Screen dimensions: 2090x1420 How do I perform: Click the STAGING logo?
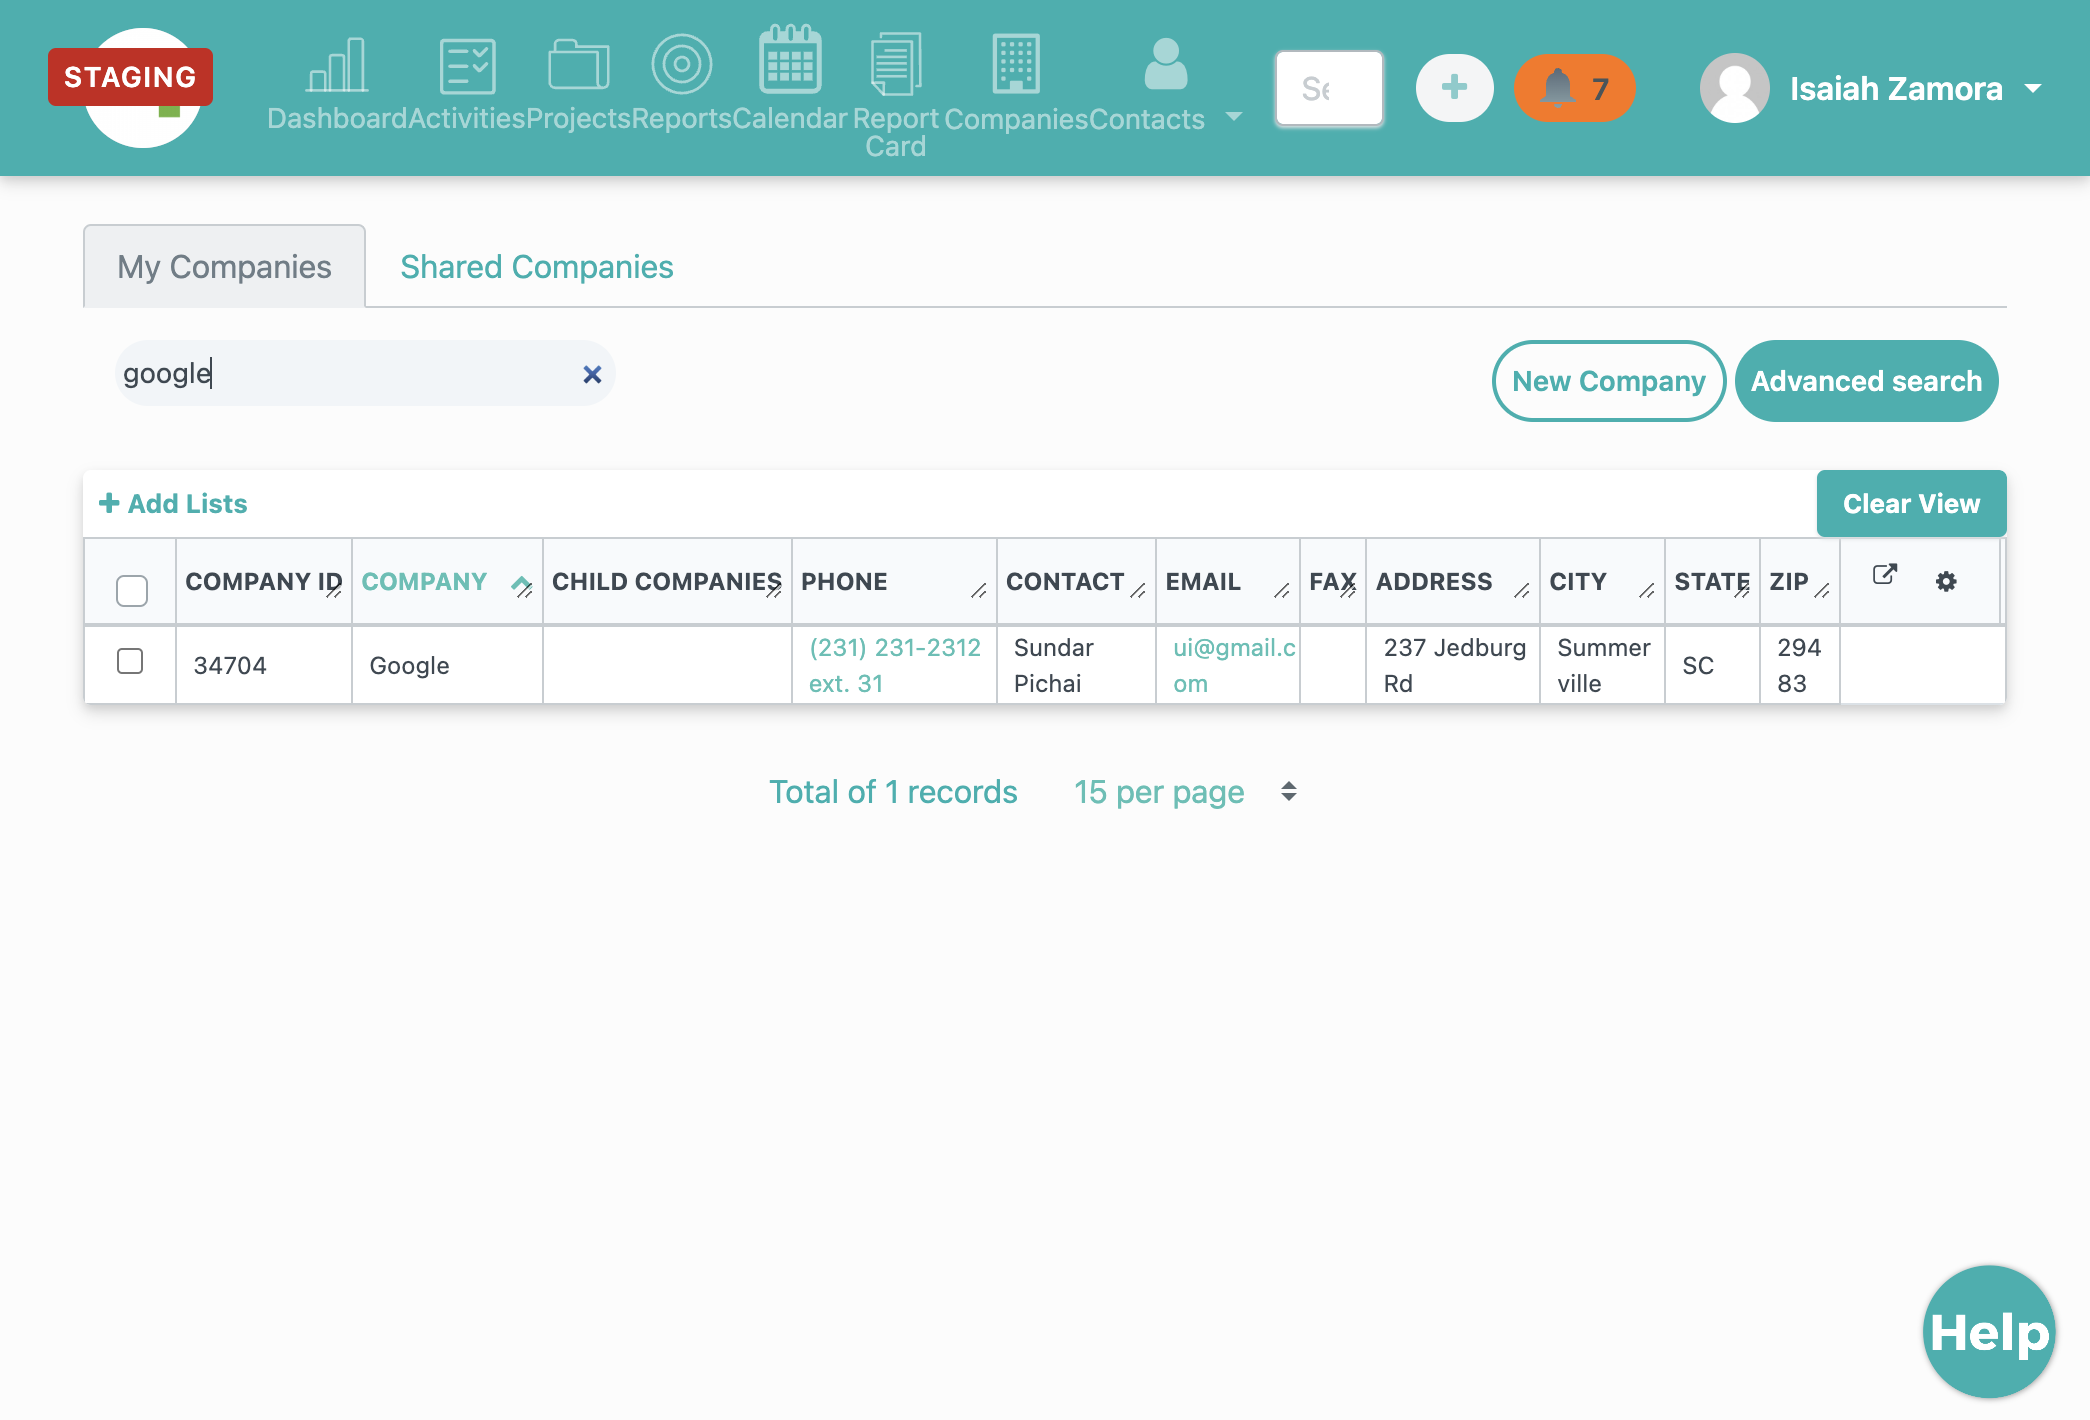tap(131, 77)
